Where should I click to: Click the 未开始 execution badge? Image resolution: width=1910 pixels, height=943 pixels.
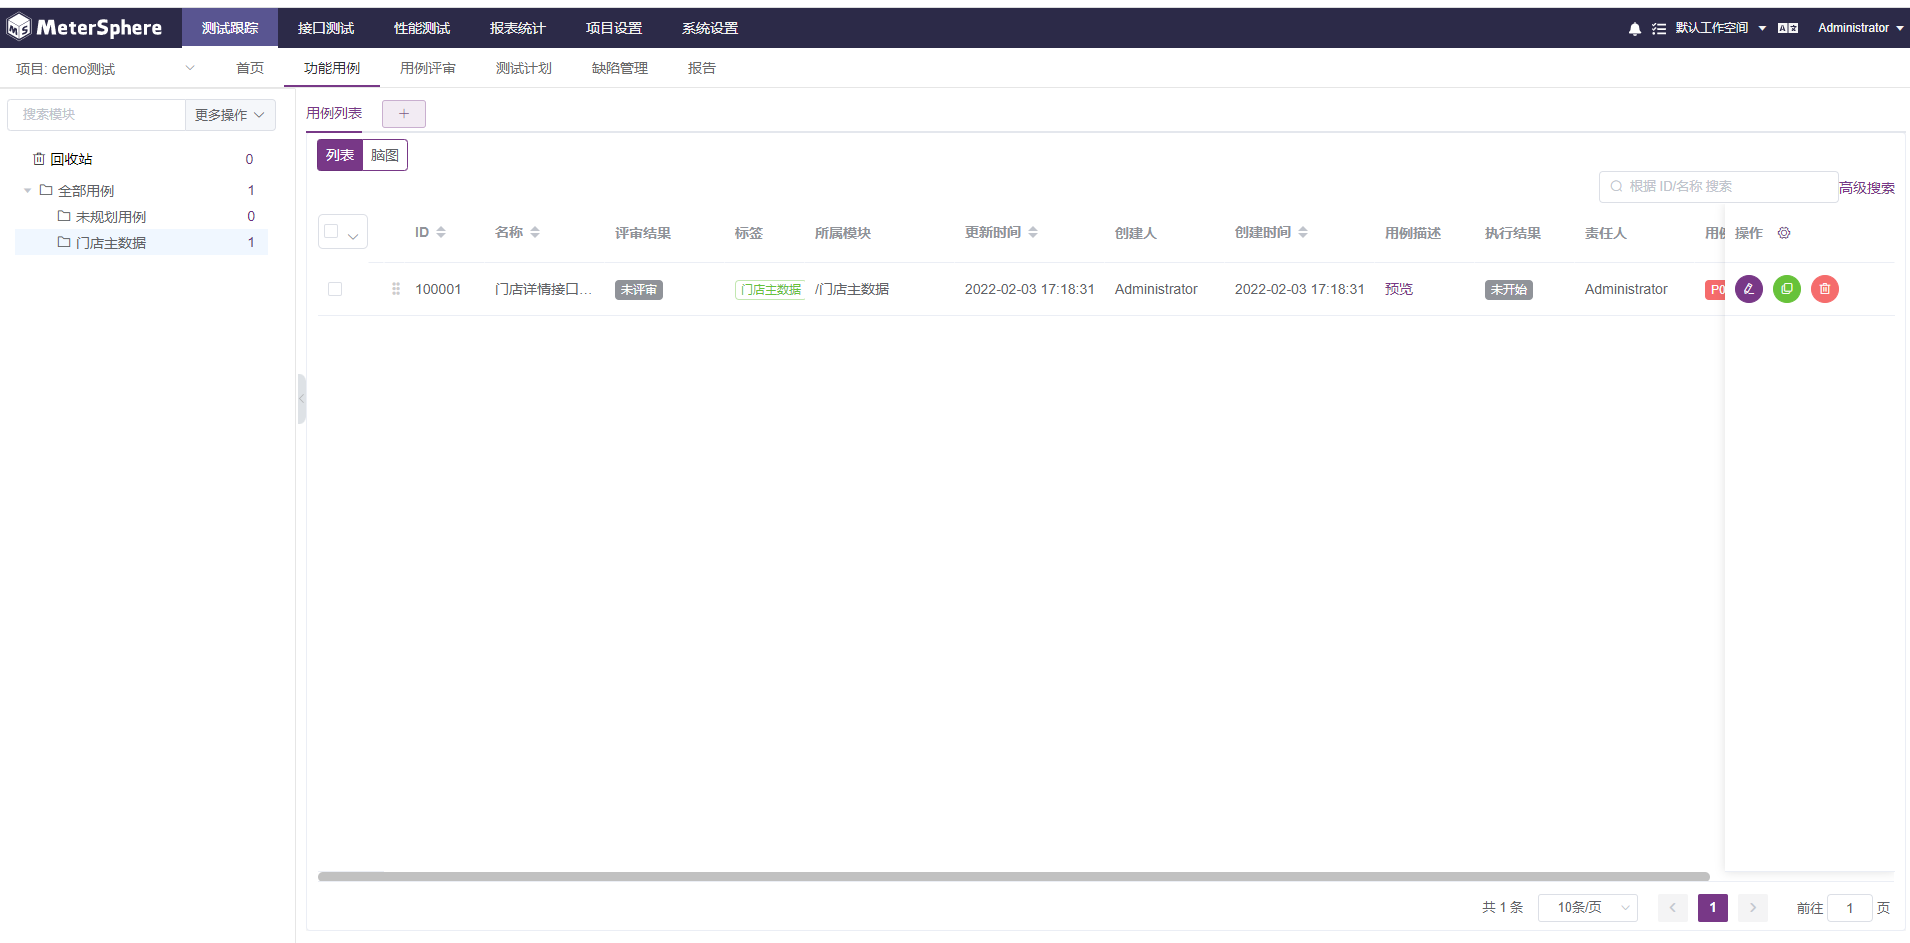[1509, 289]
